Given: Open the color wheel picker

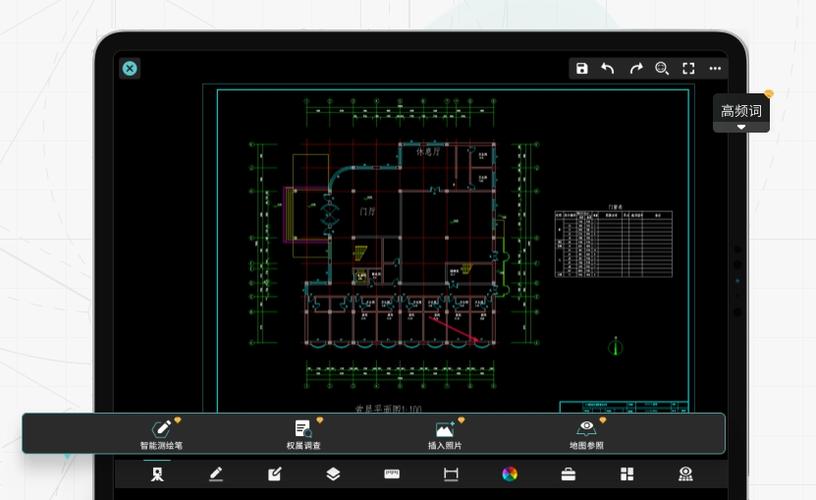Looking at the screenshot, I should pos(509,474).
